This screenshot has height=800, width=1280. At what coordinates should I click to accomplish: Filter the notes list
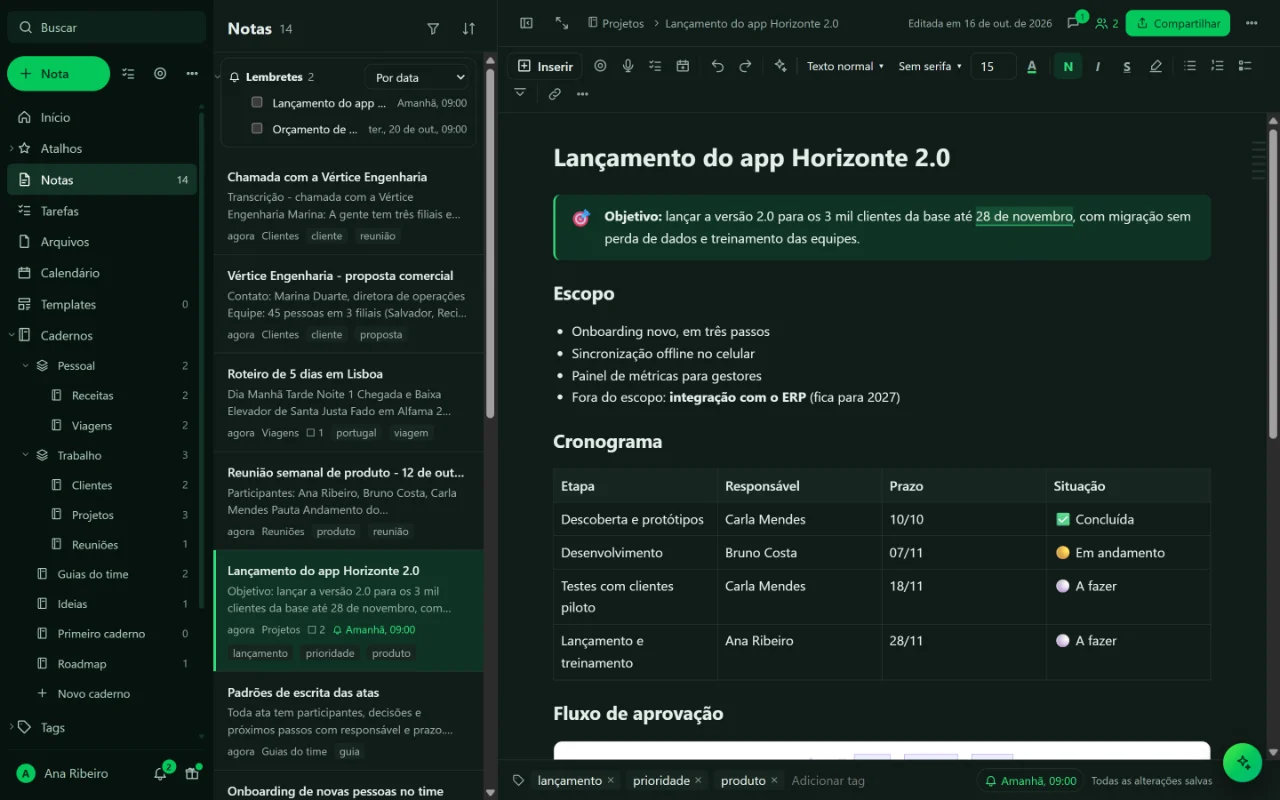433,29
